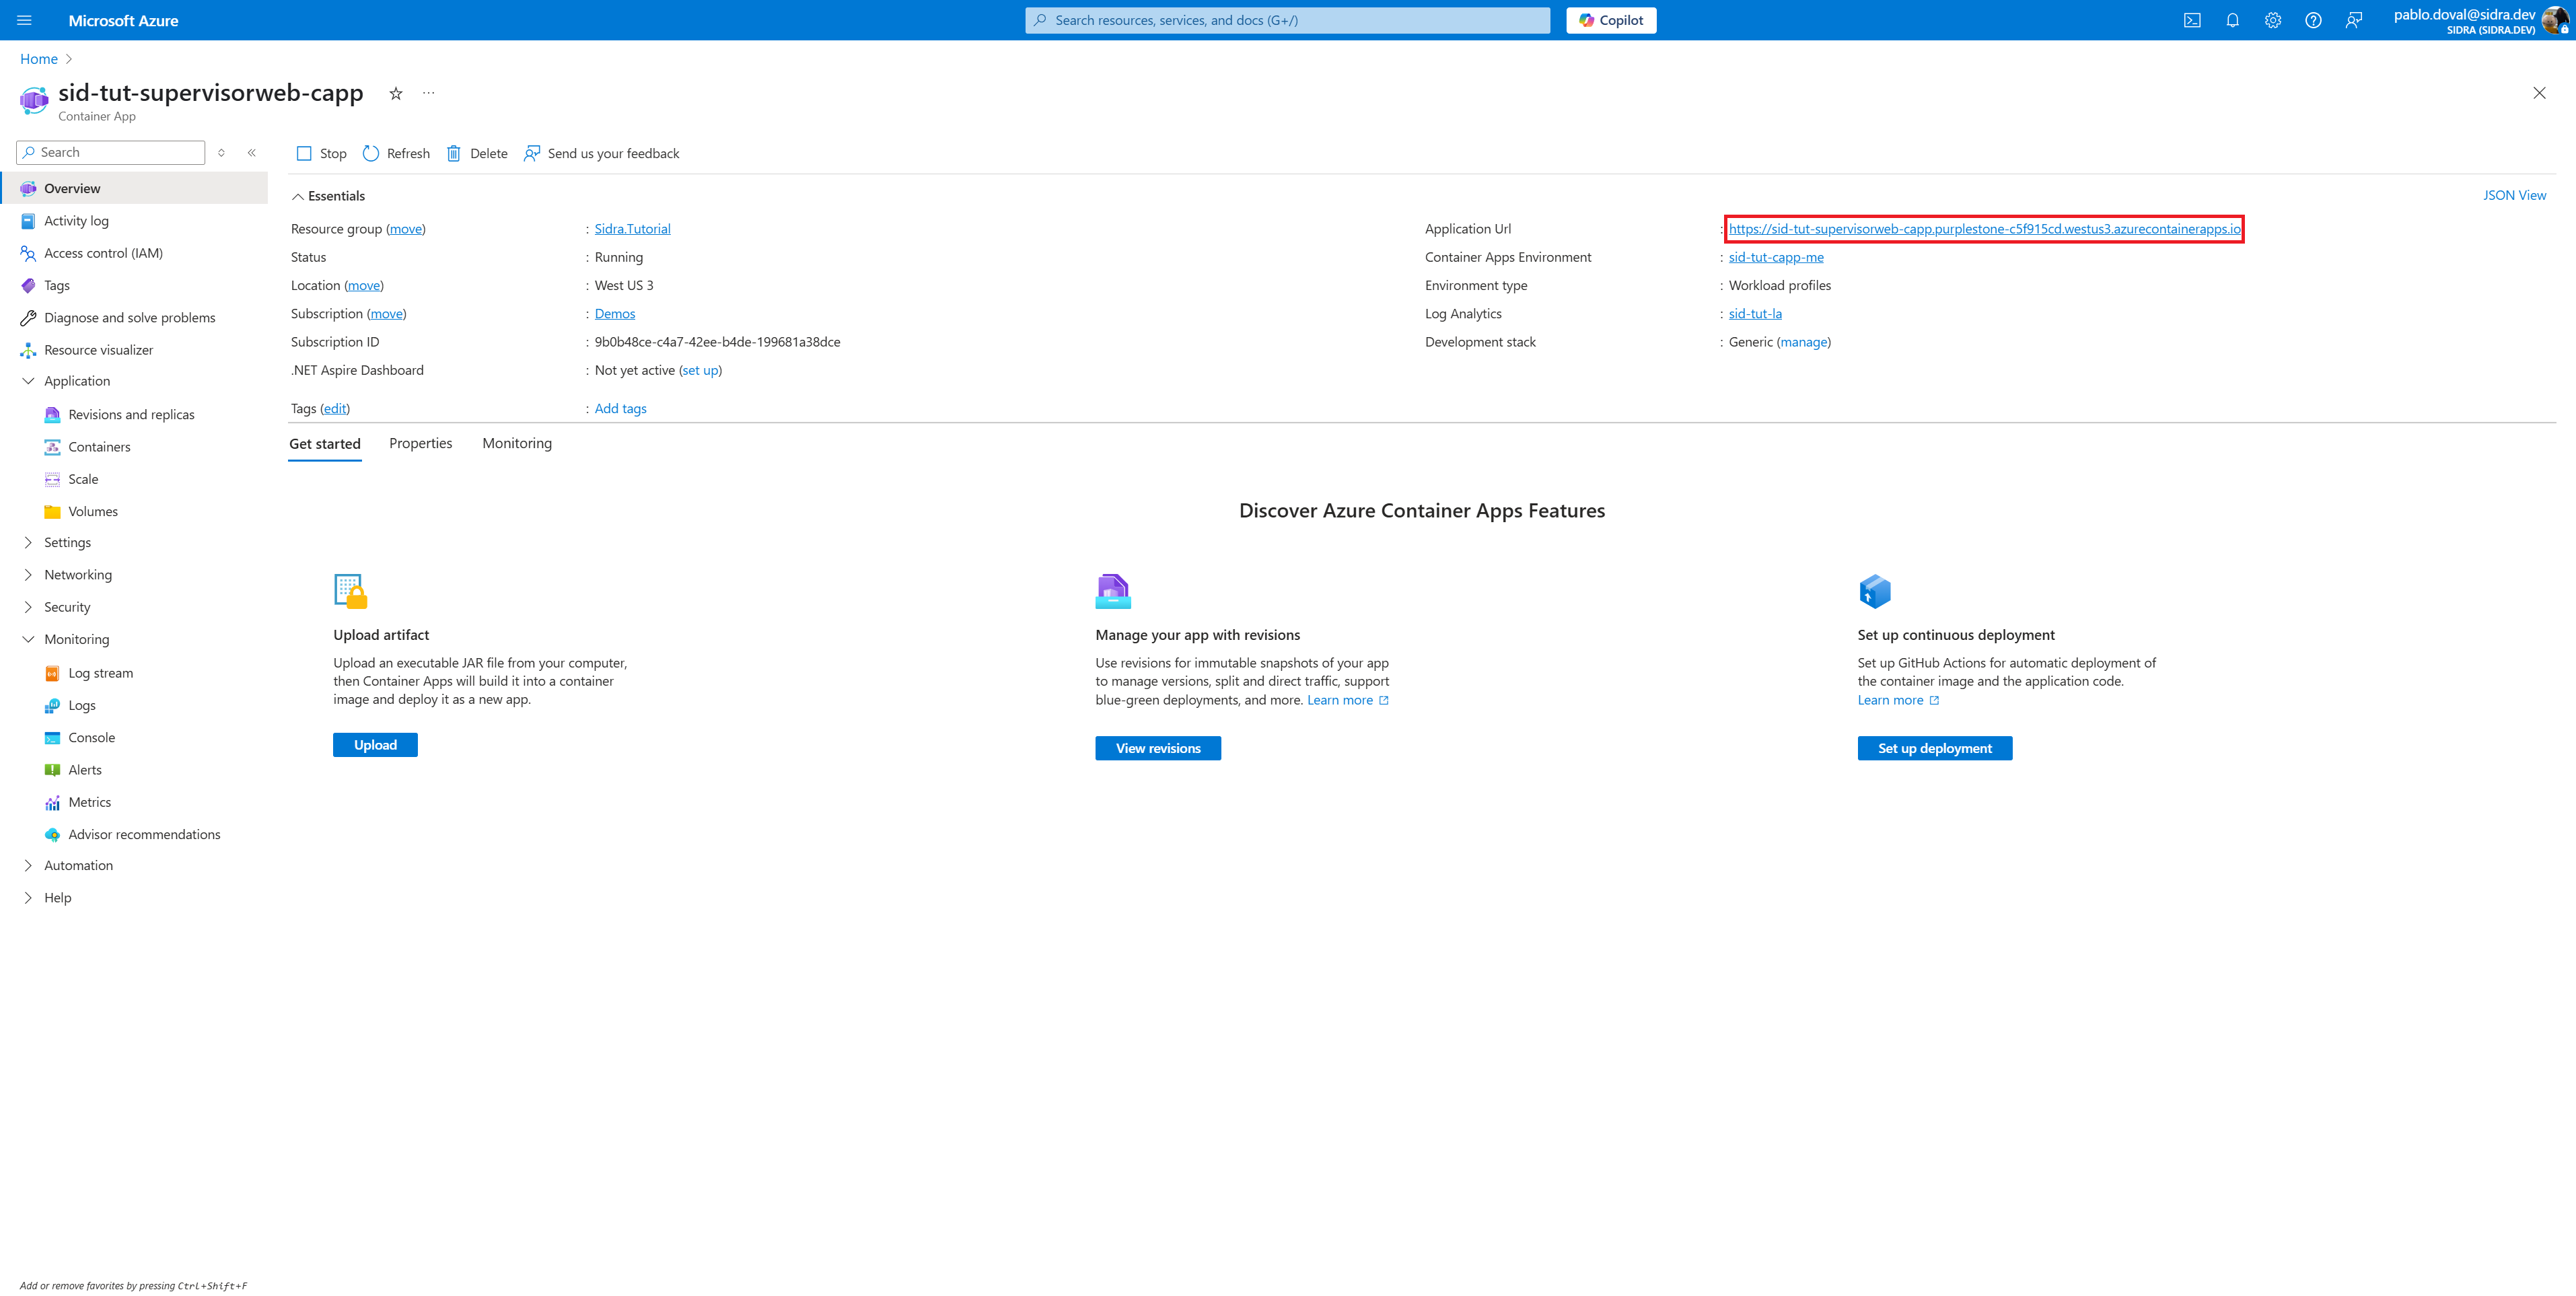This screenshot has height=1296, width=2576.
Task: Open the Application Url link
Action: pos(1984,229)
